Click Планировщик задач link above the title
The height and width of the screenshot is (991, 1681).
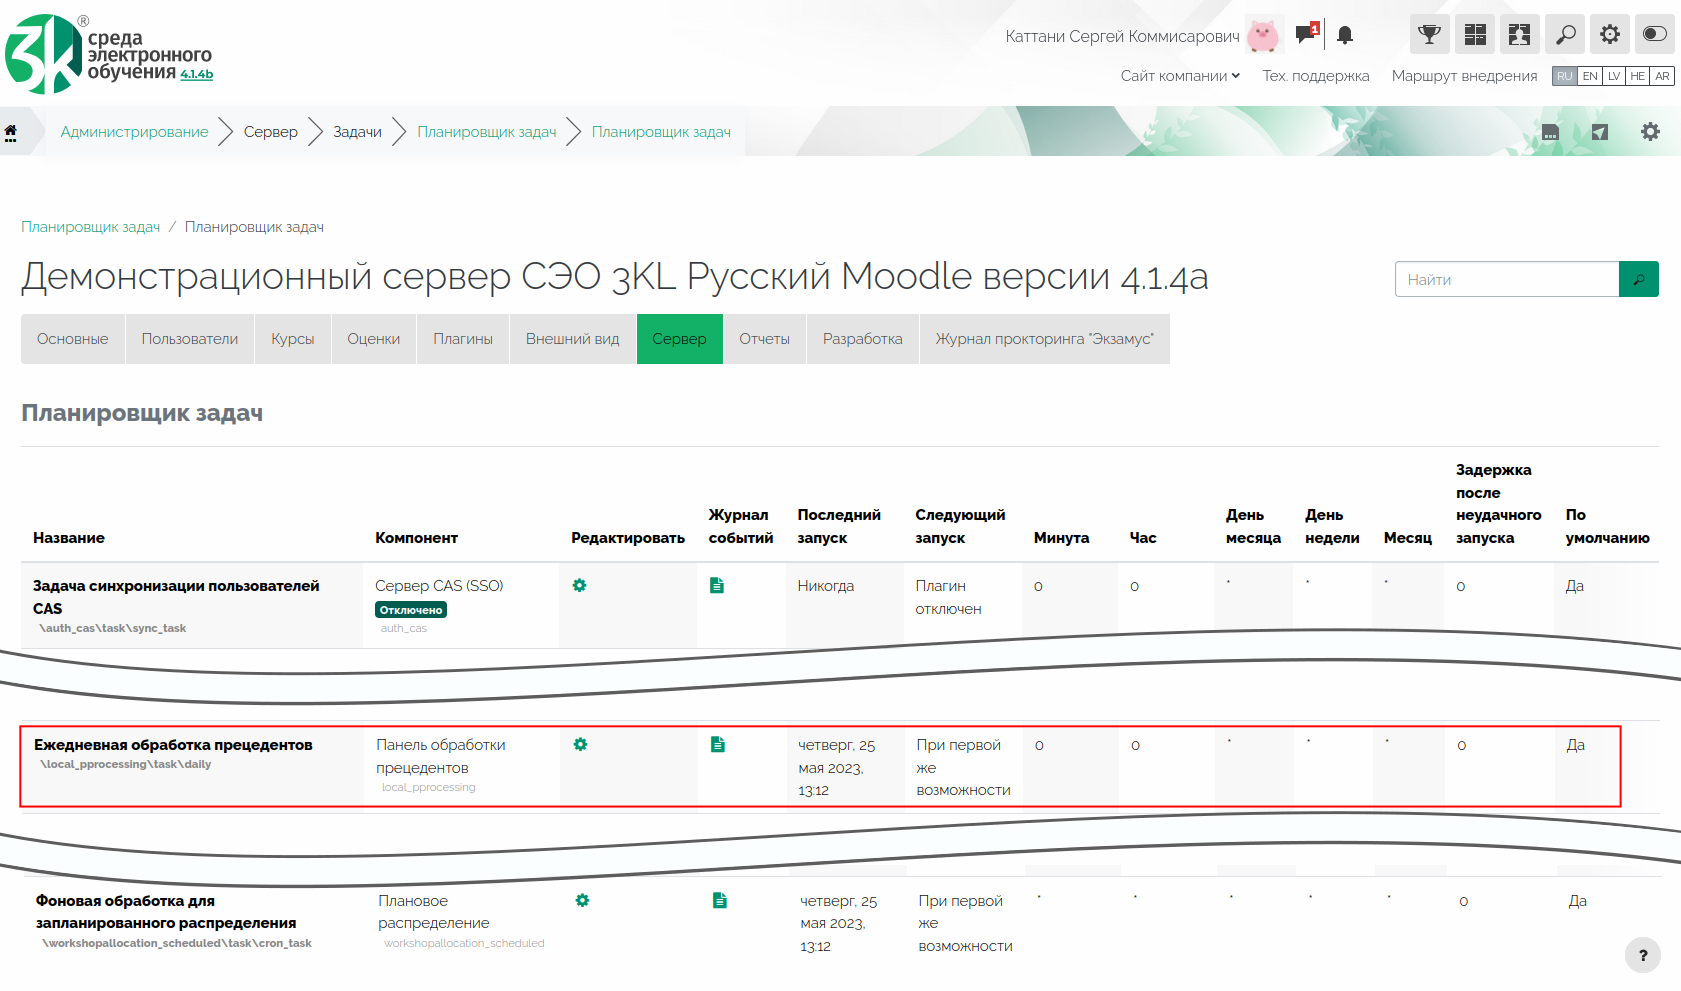click(x=91, y=227)
